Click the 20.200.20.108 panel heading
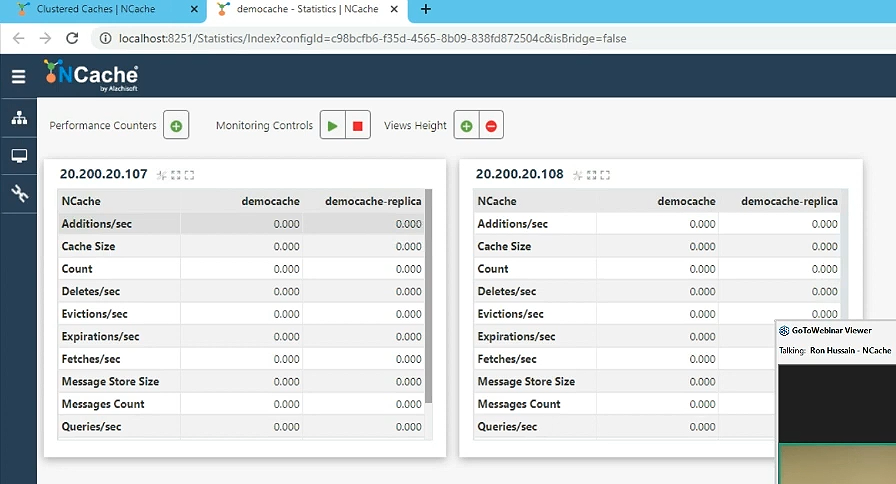 pyautogui.click(x=519, y=174)
